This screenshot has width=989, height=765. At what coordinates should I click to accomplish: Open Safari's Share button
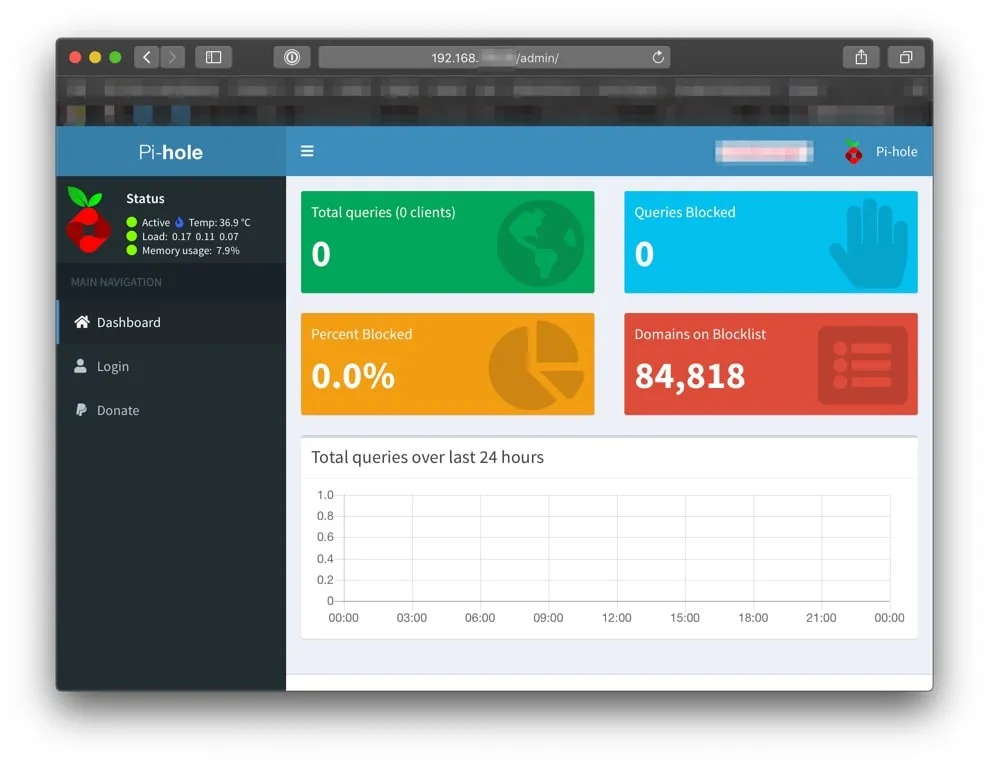[x=861, y=57]
